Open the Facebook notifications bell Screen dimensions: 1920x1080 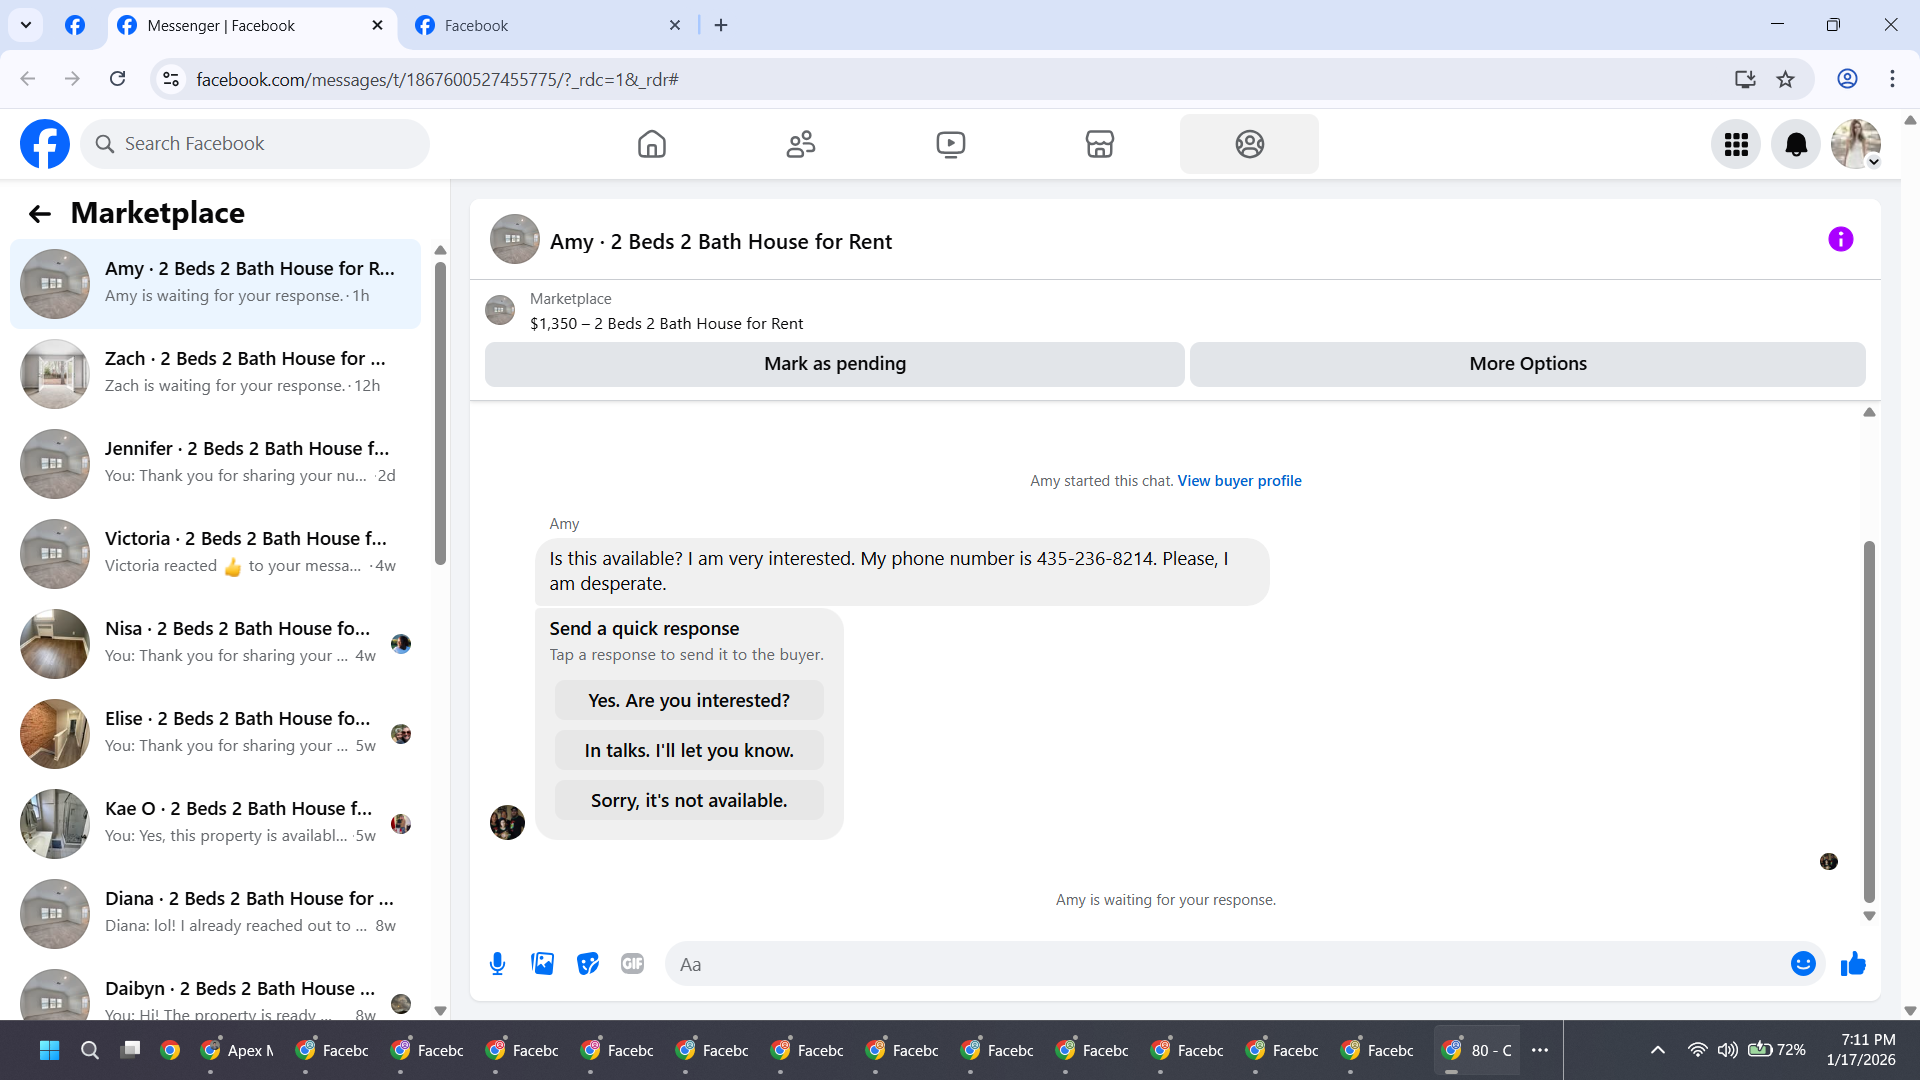1796,145
